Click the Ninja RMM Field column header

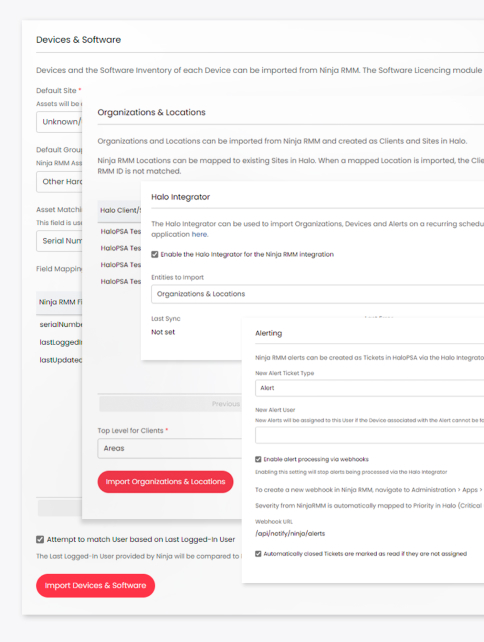(x=60, y=302)
